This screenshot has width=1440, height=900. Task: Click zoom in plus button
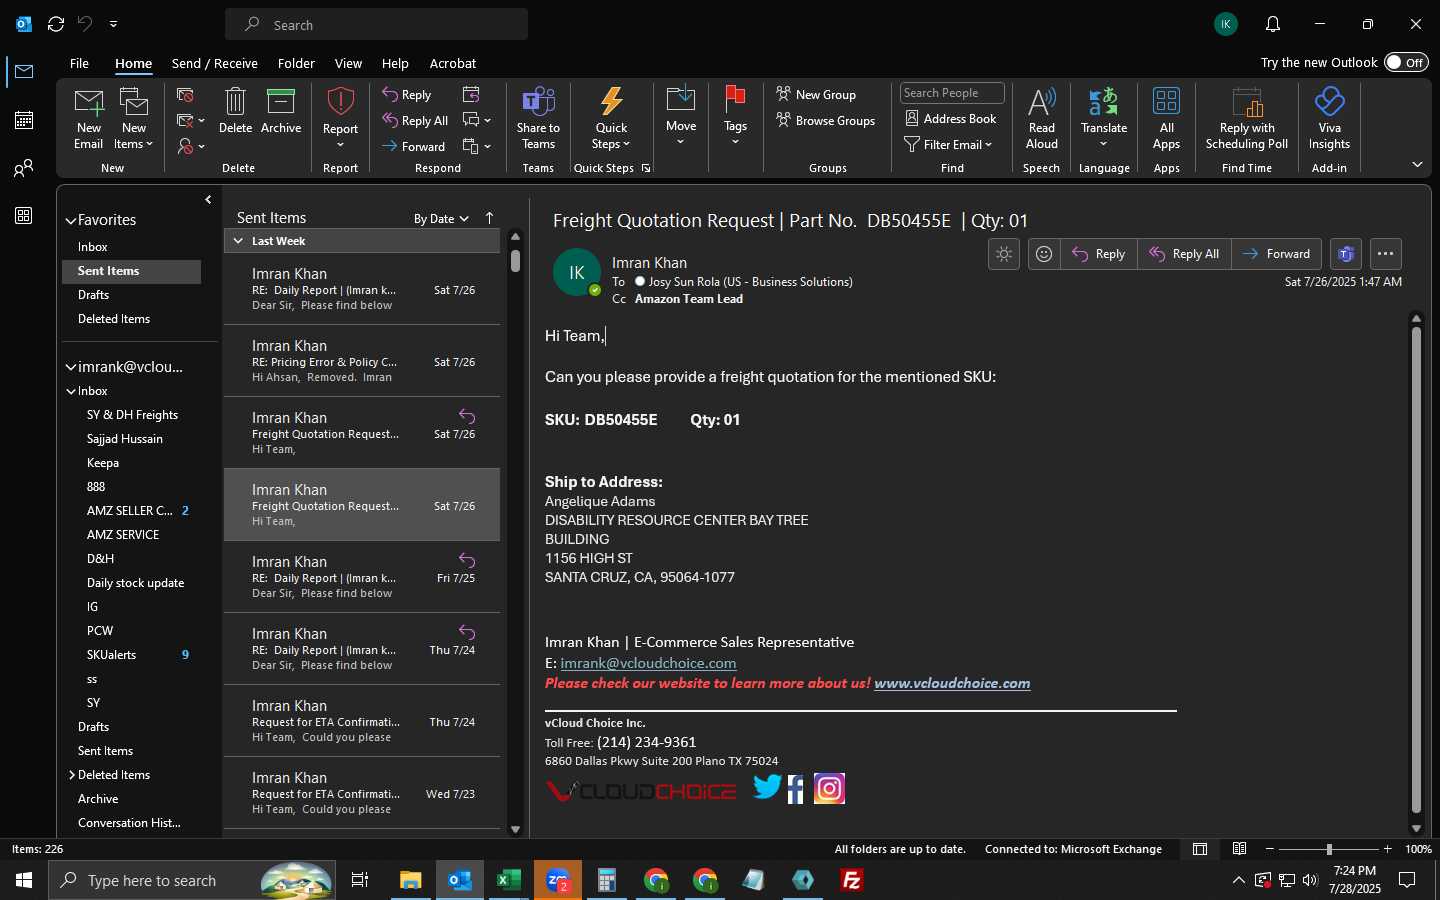coord(1387,849)
